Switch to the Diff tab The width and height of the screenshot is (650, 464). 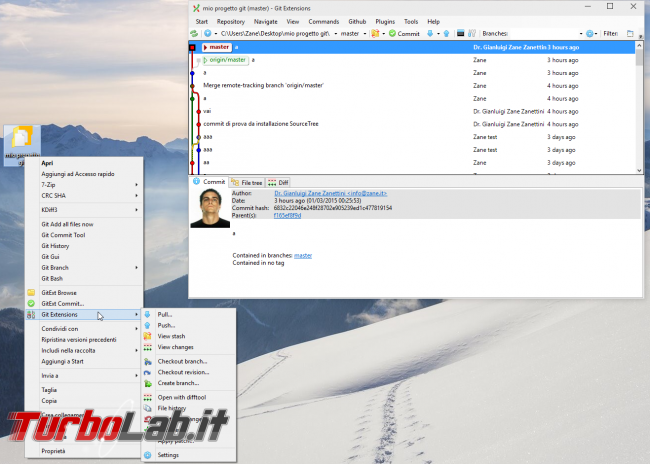(x=278, y=182)
